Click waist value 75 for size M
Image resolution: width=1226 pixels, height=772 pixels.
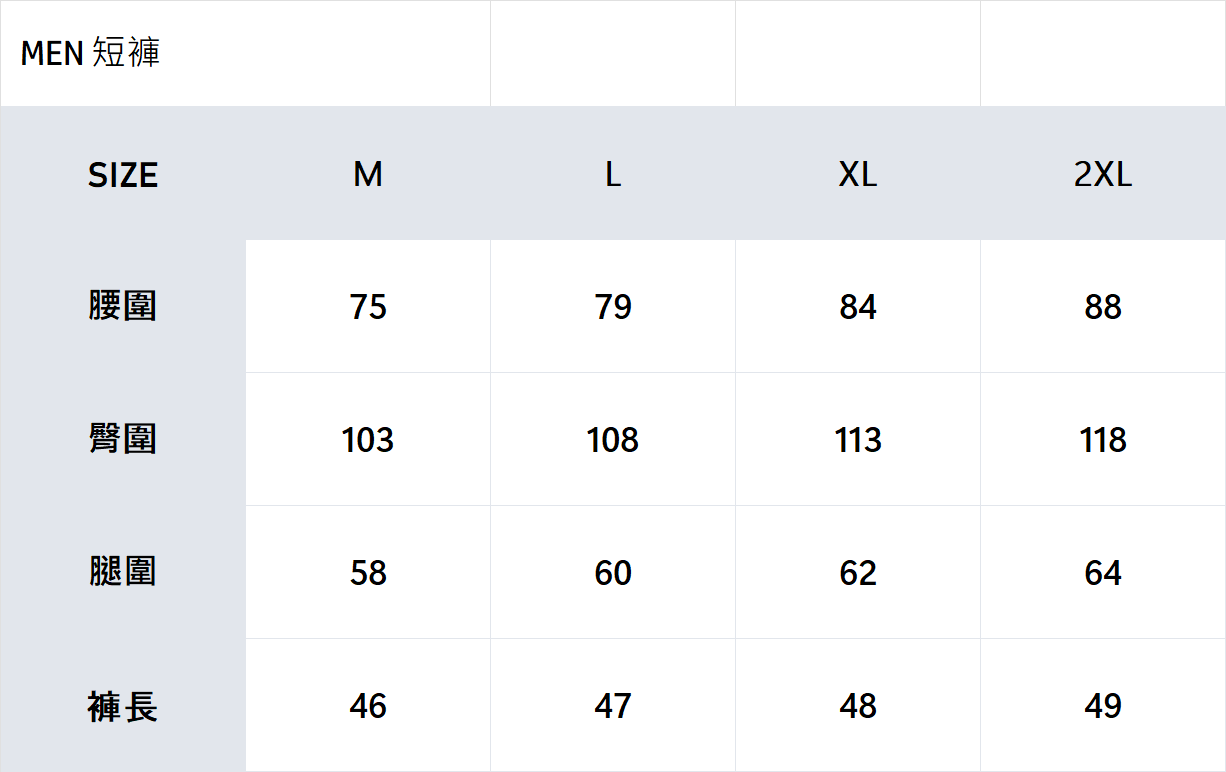click(x=368, y=306)
